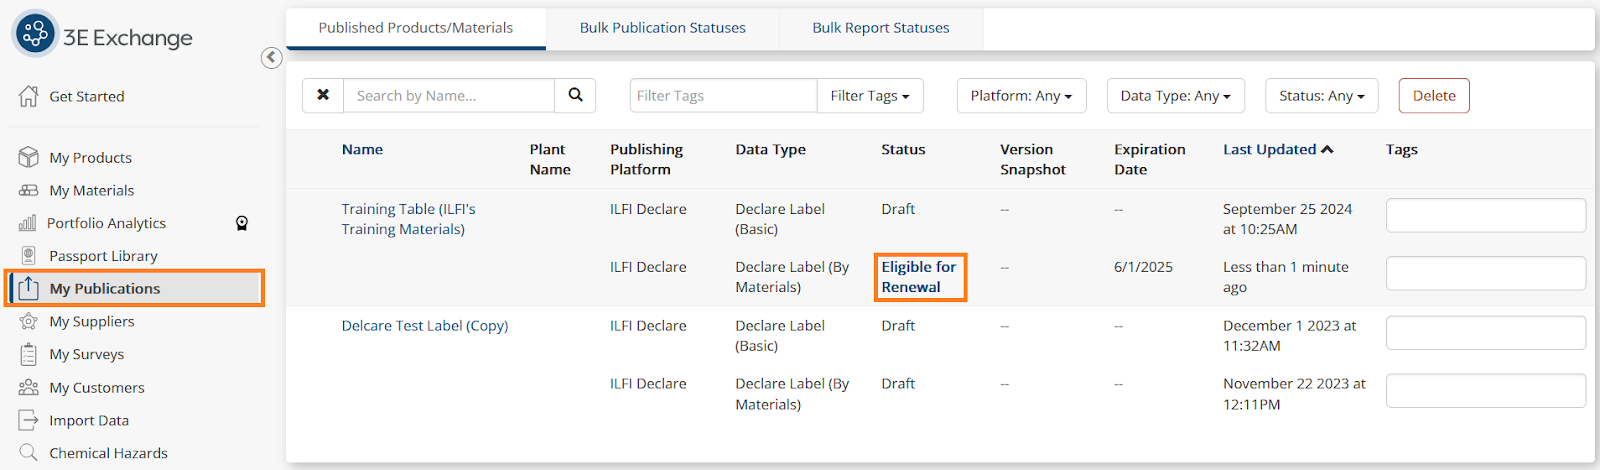This screenshot has width=1600, height=470.
Task: Open My Customers in the sidebar
Action: pyautogui.click(x=97, y=387)
